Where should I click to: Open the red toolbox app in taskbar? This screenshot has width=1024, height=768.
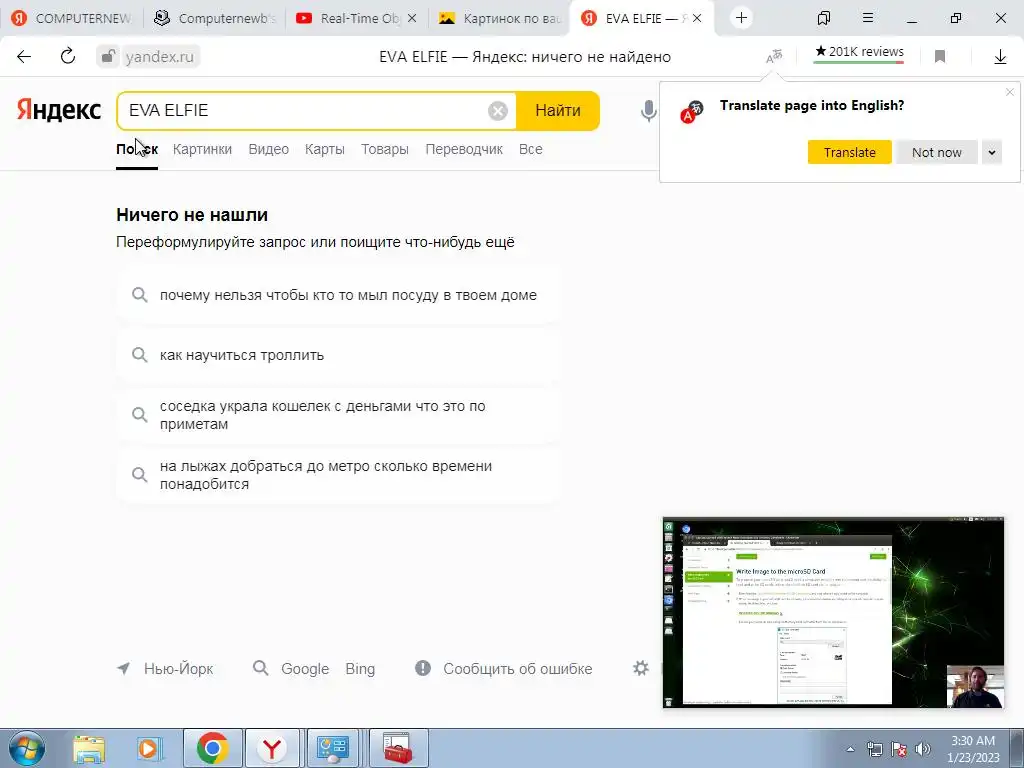coord(398,748)
